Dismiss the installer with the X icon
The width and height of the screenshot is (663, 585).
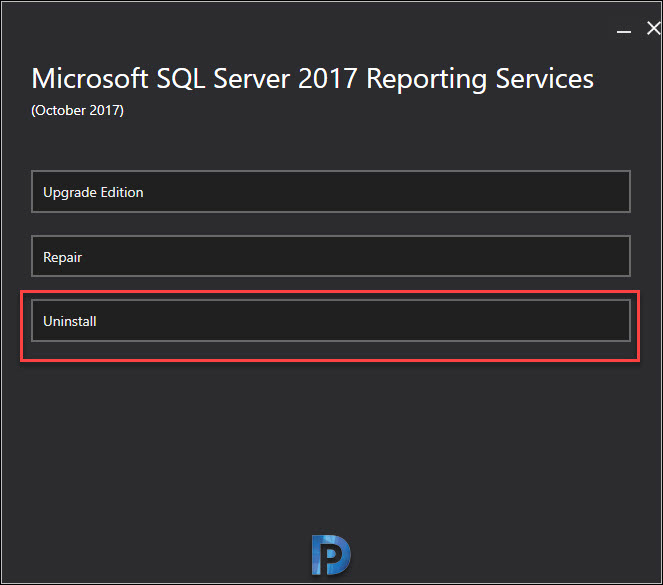(654, 28)
